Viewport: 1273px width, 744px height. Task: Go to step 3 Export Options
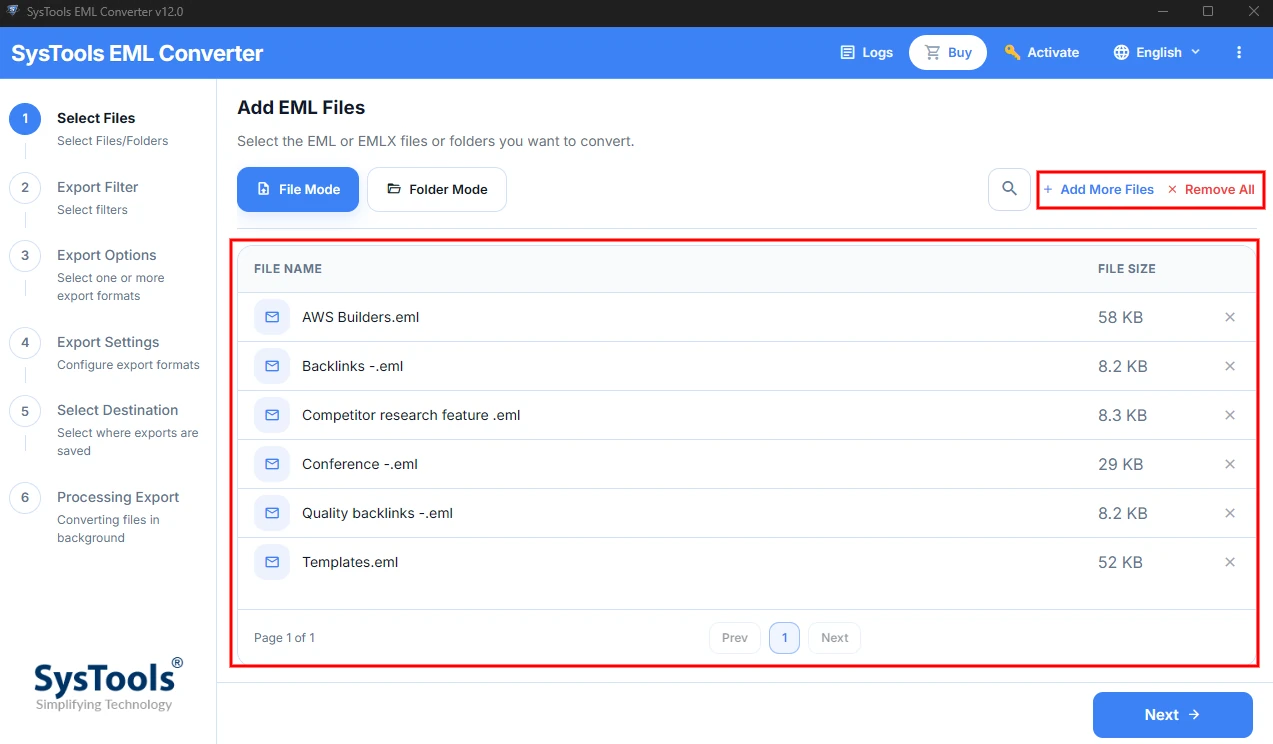click(x=106, y=274)
